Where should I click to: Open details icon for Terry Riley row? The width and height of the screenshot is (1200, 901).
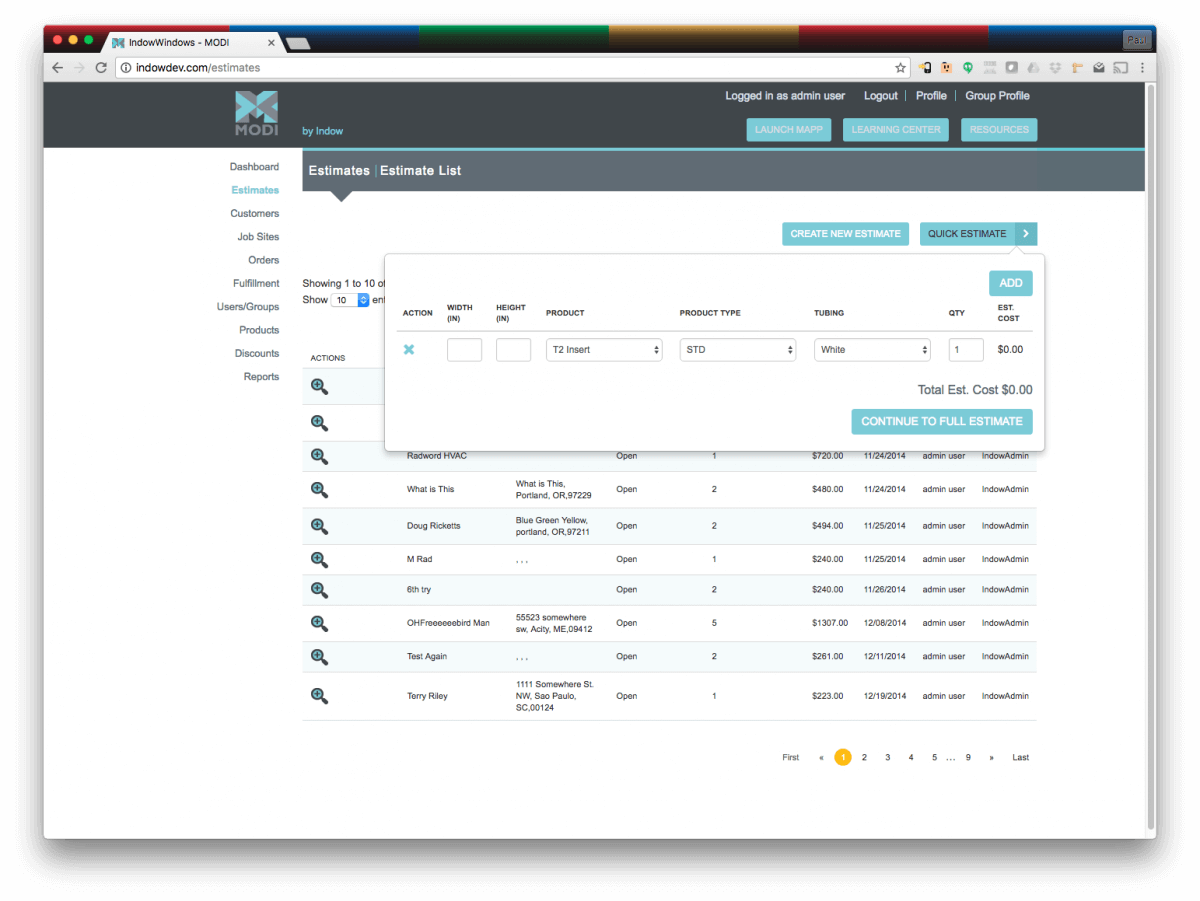pyautogui.click(x=319, y=696)
